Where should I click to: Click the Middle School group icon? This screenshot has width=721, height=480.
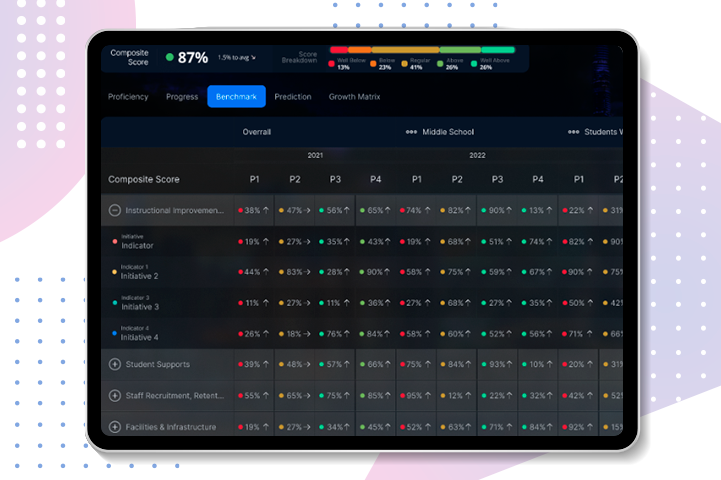click(411, 132)
